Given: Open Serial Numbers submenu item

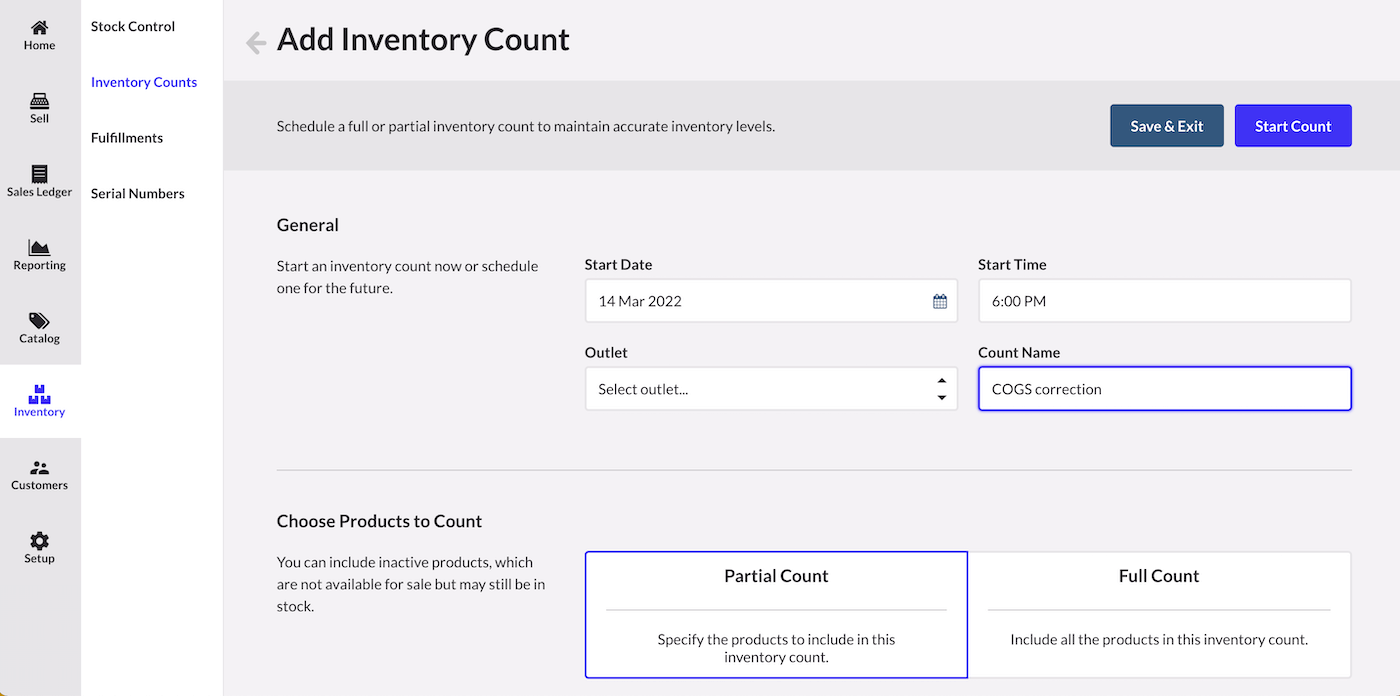Looking at the screenshot, I should click(x=138, y=193).
